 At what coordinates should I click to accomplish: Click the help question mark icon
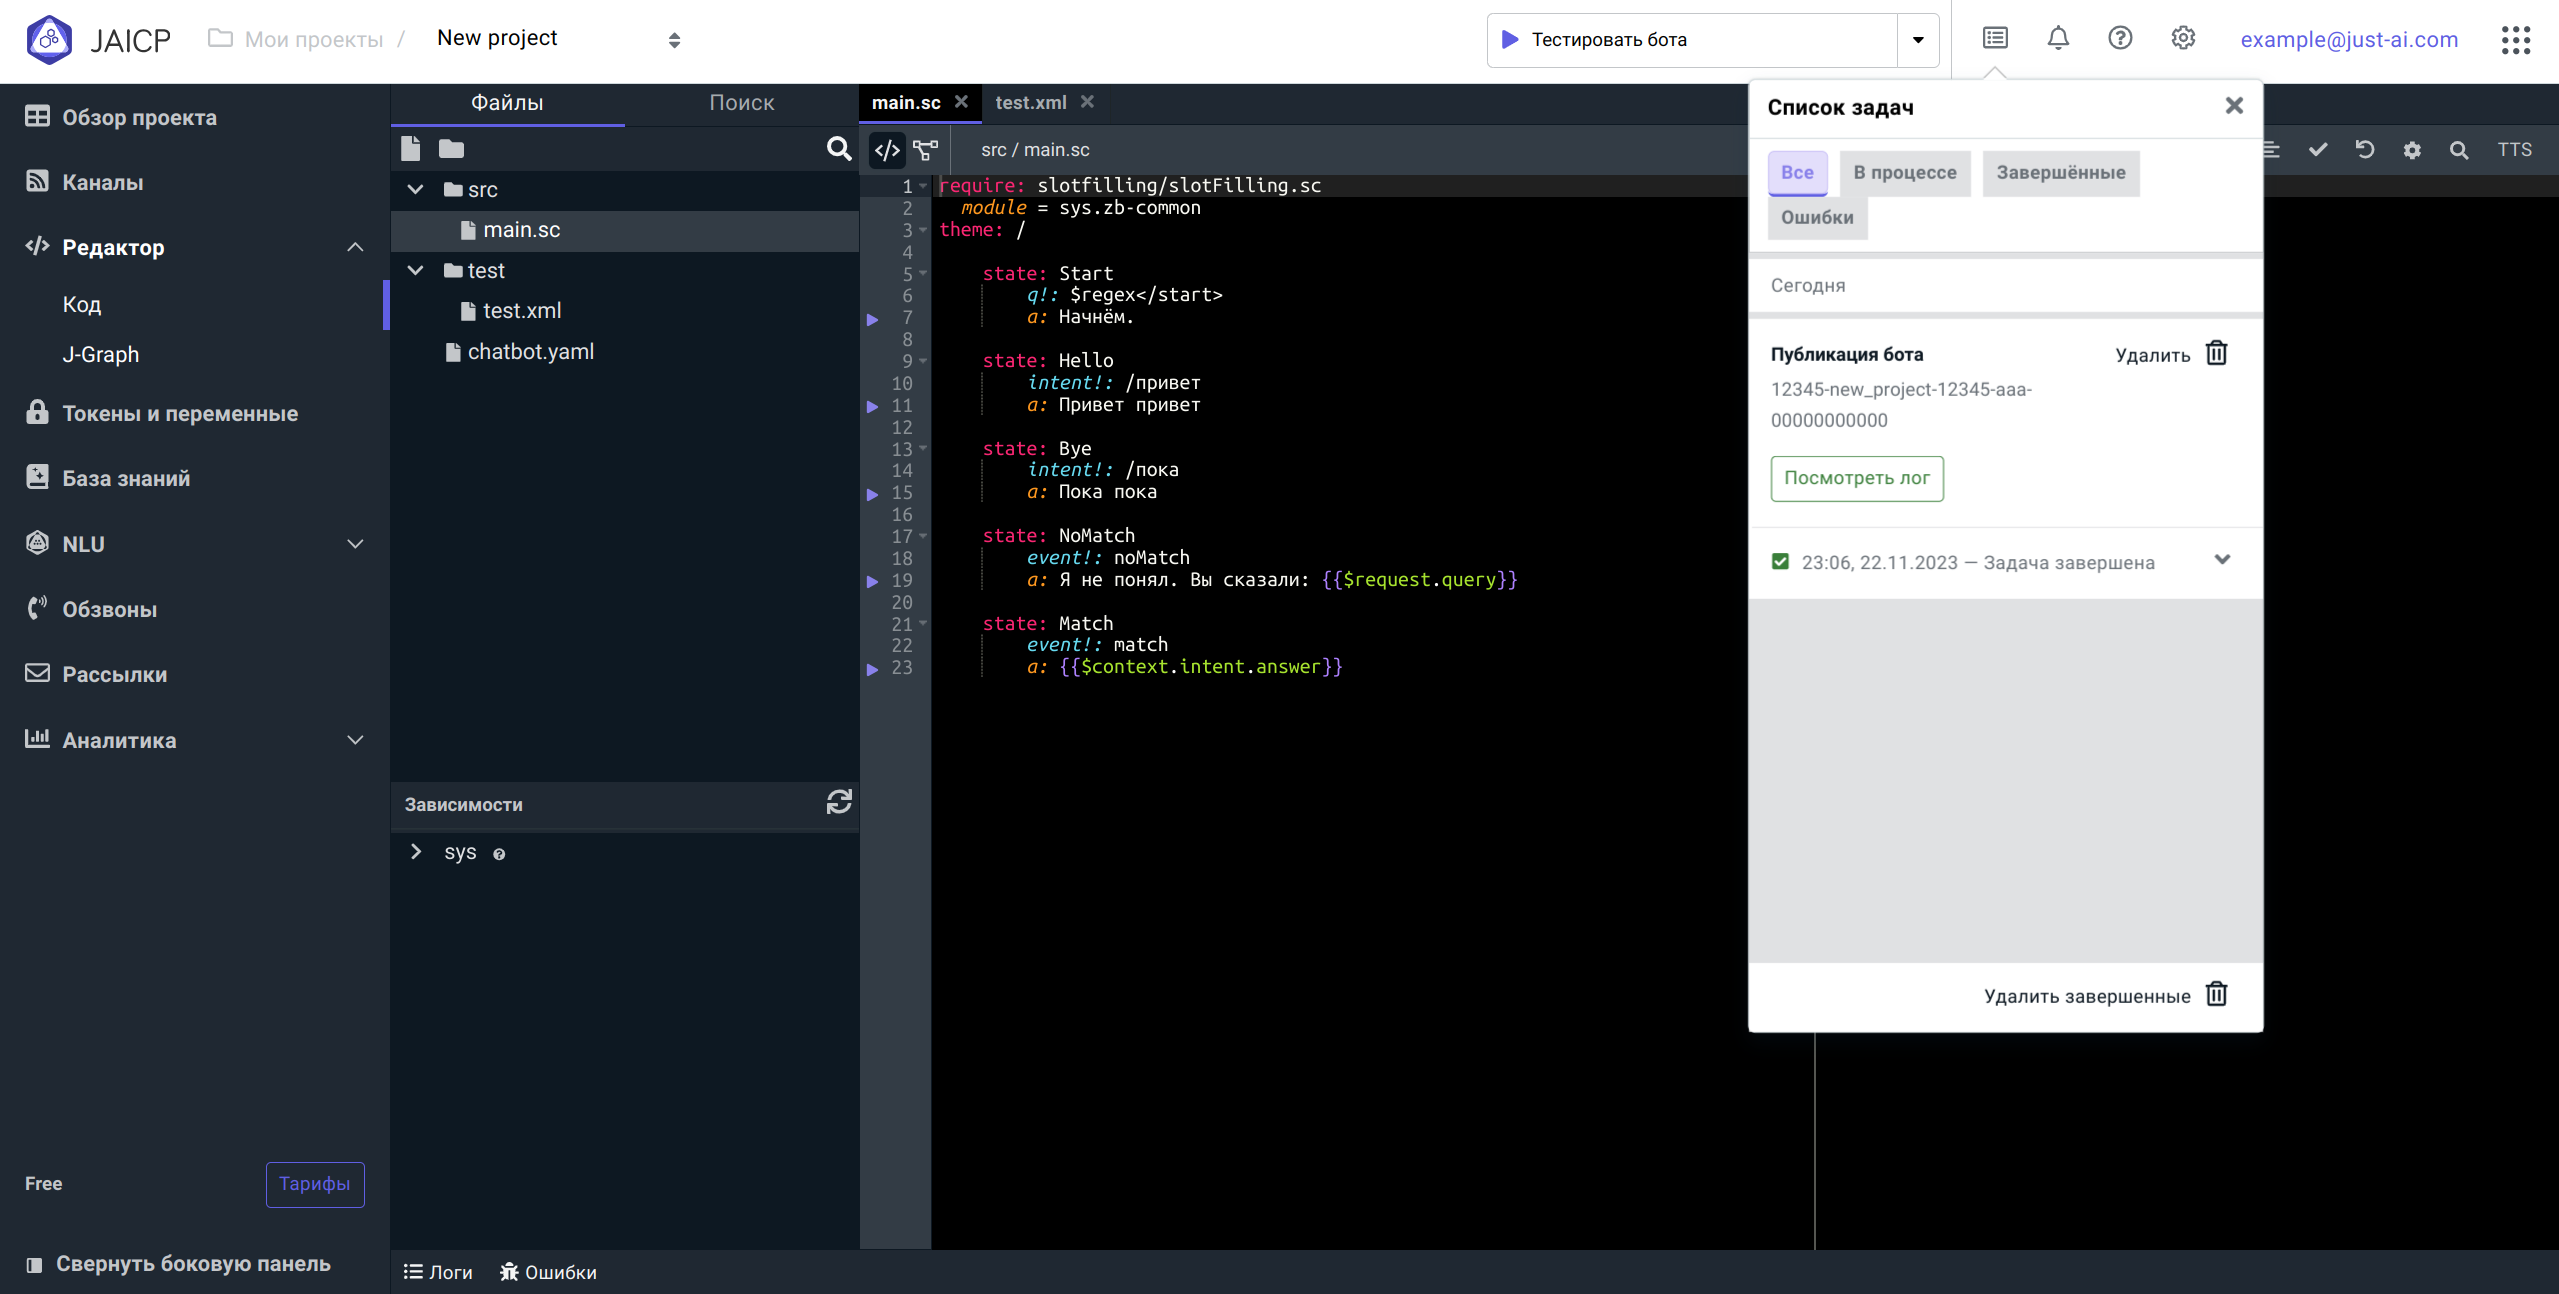tap(2120, 39)
